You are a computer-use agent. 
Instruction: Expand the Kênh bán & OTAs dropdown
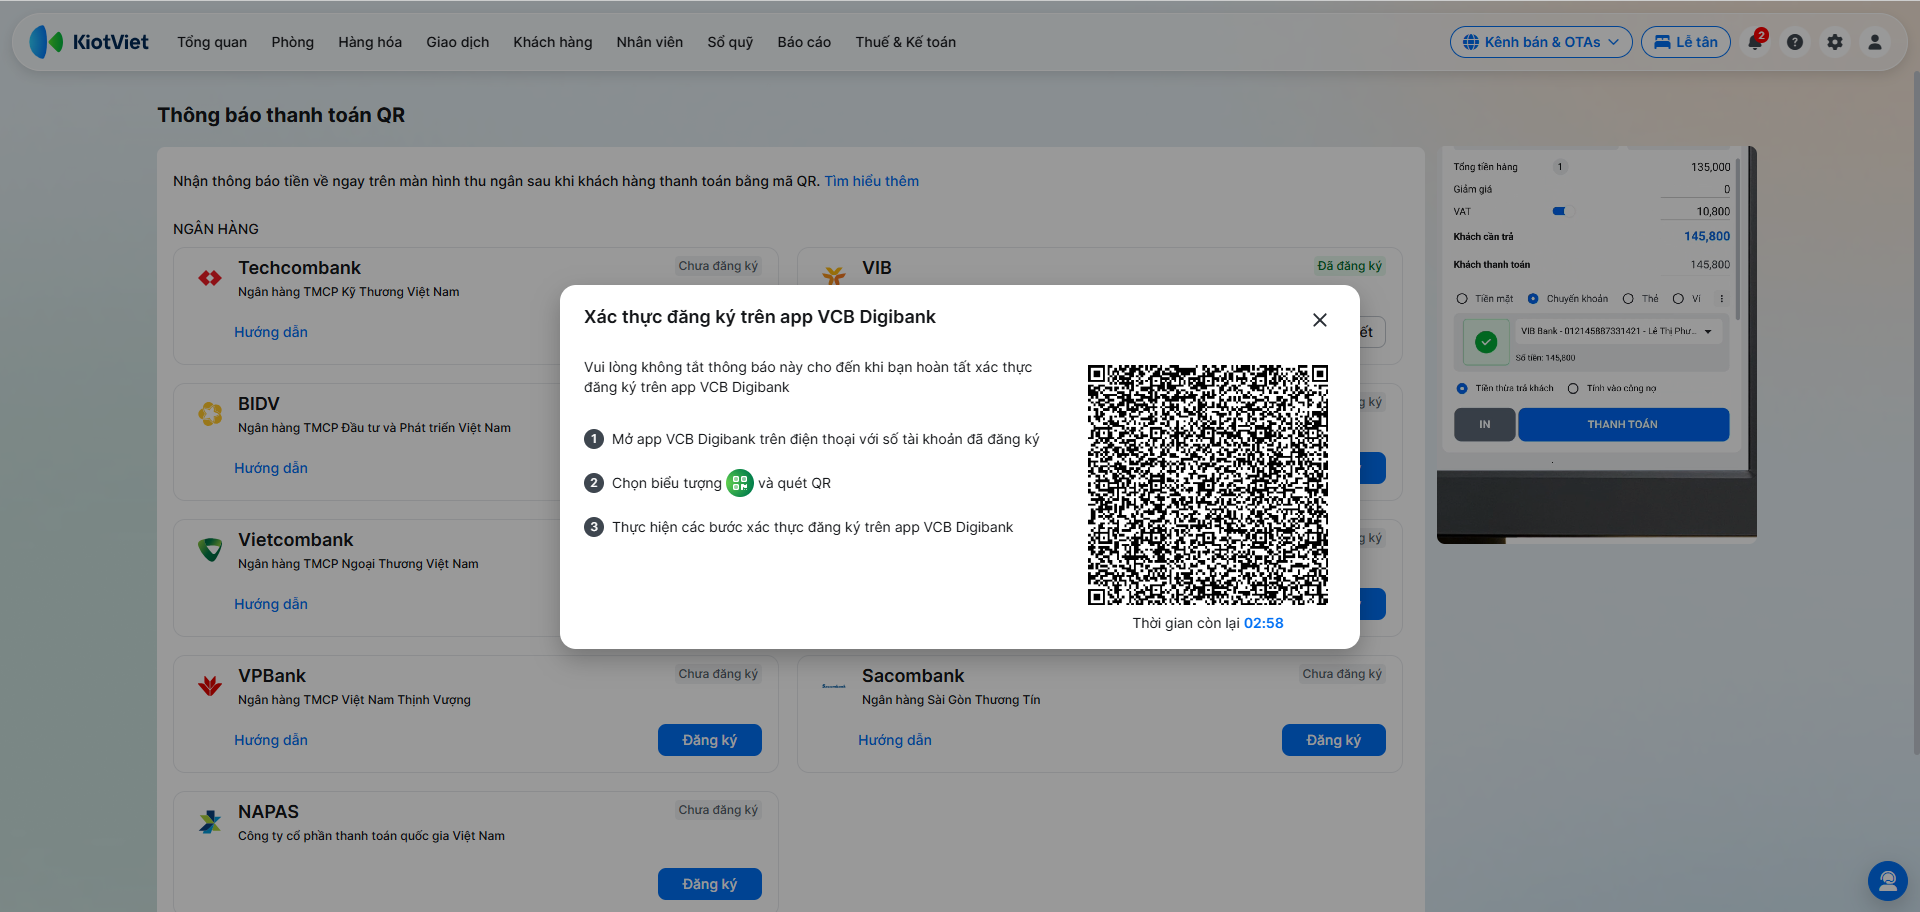(x=1541, y=42)
